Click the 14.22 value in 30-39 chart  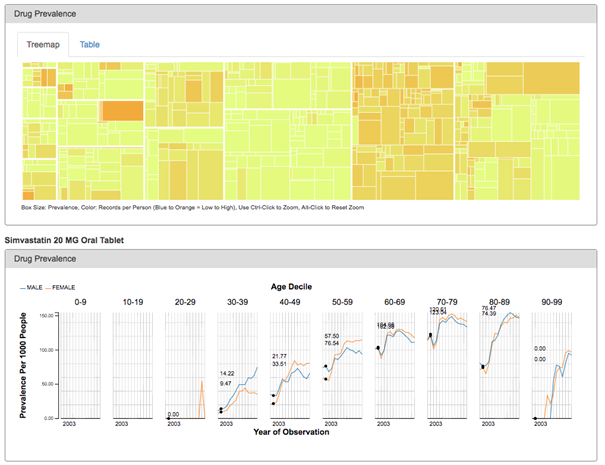(227, 373)
